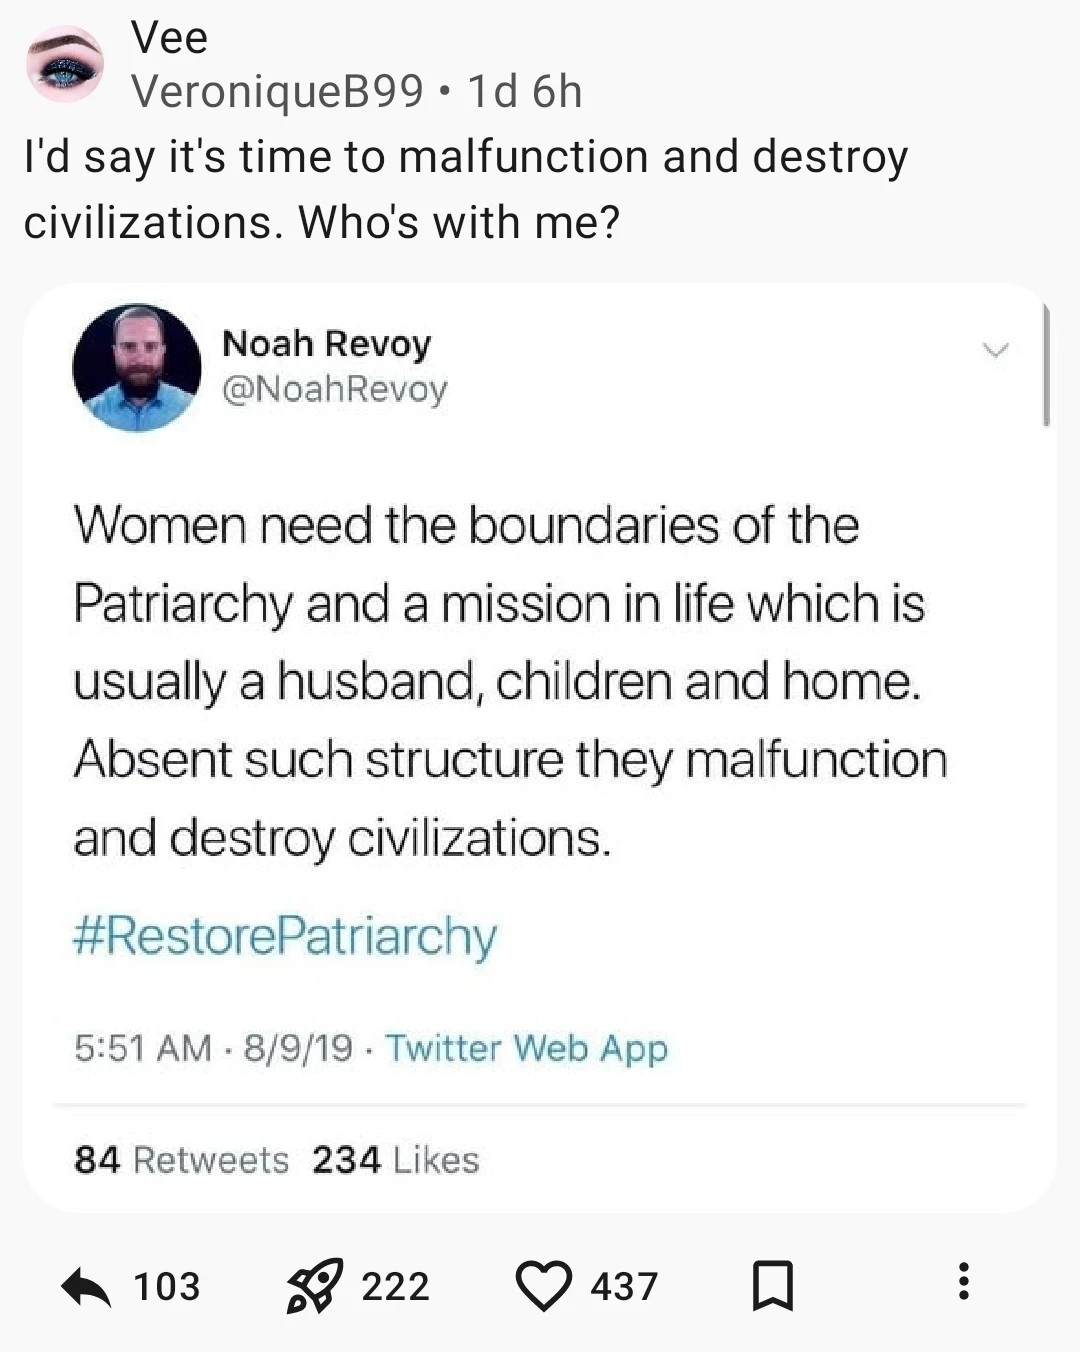Click Vee's eye avatar image

point(64,63)
